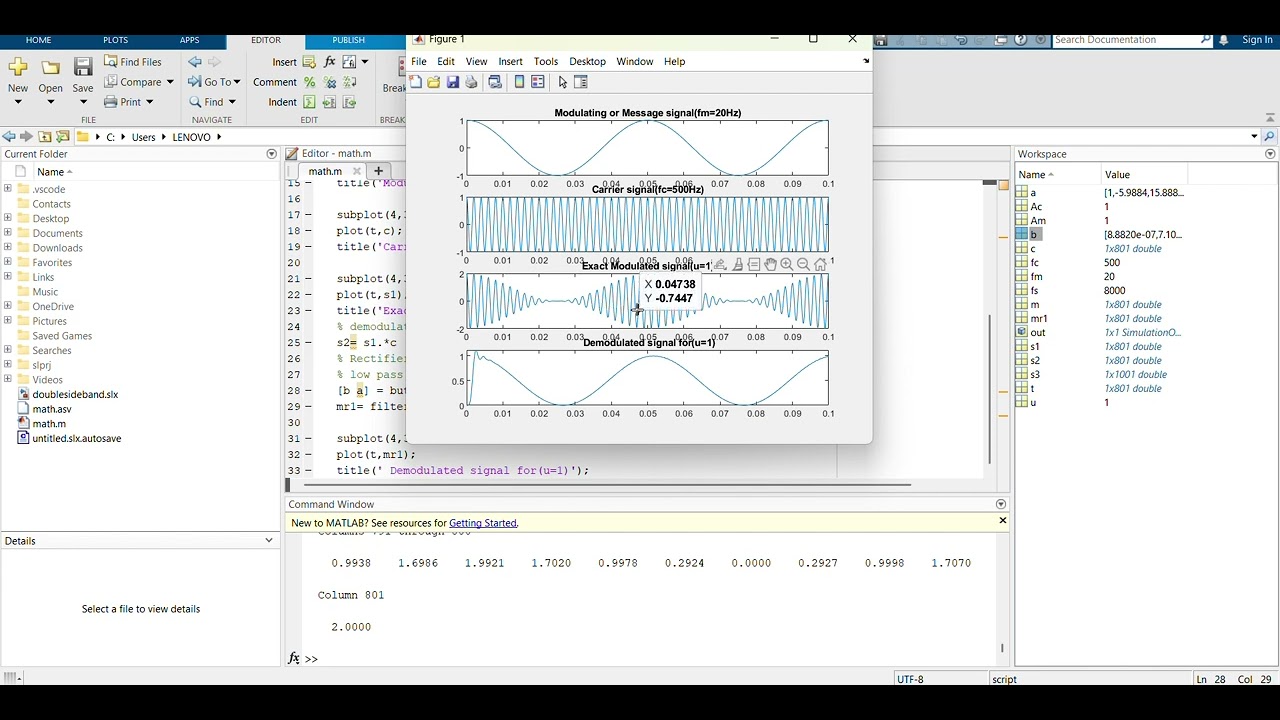
Task: Click Open File icon in Figure 1 toolbar
Action: tap(434, 83)
